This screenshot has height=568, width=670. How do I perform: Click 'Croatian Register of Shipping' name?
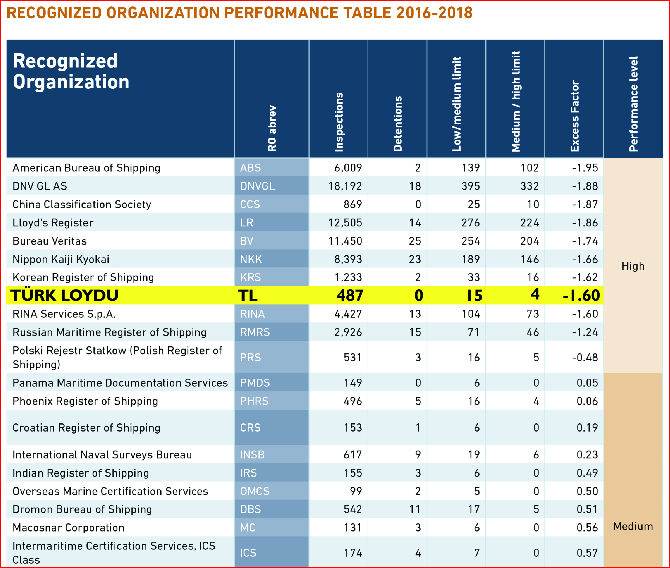(86, 428)
